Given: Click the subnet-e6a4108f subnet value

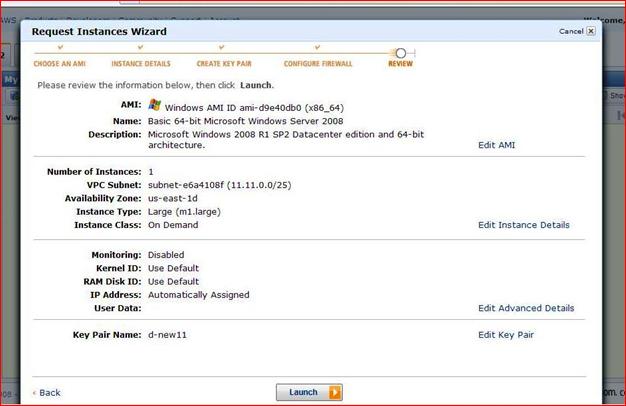Looking at the screenshot, I should tap(220, 185).
